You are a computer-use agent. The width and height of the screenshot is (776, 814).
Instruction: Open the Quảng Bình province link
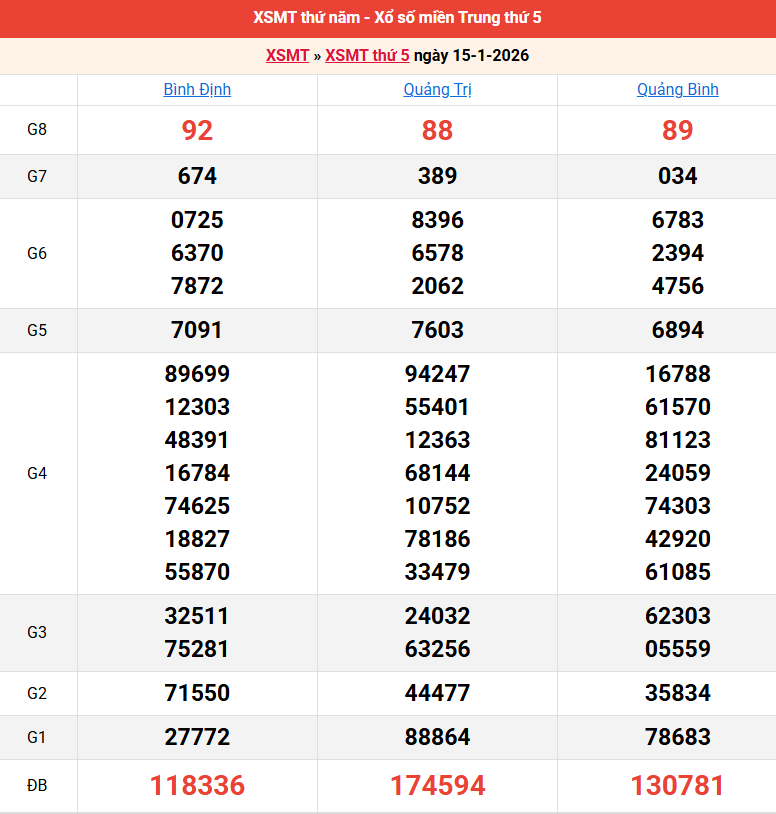677,90
